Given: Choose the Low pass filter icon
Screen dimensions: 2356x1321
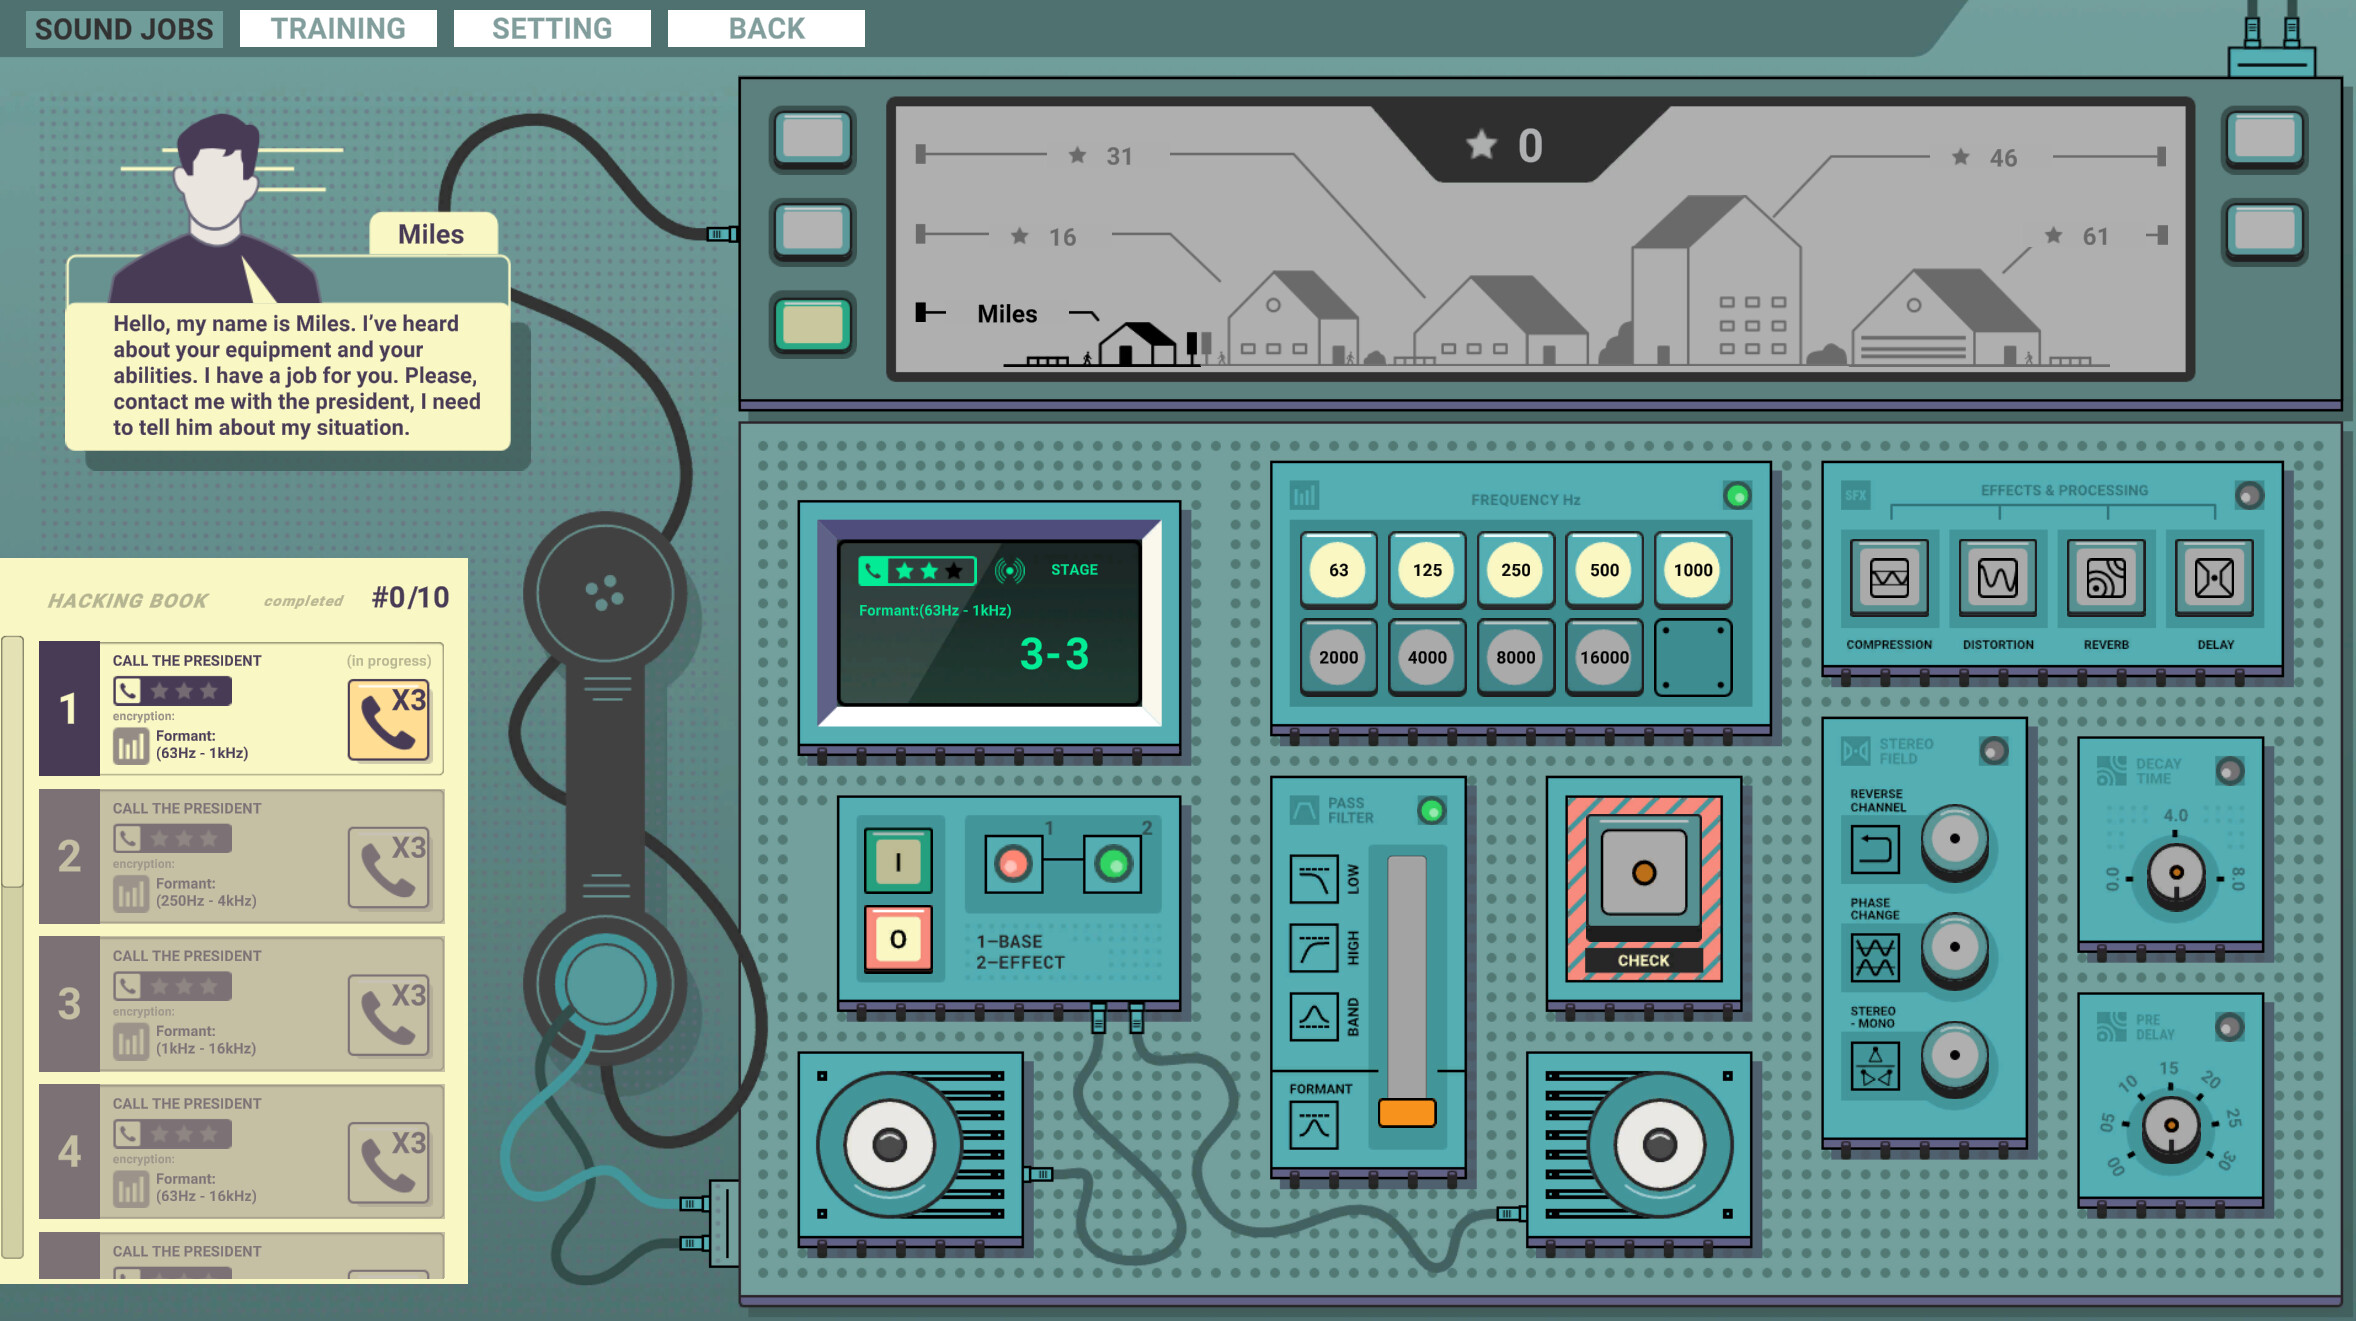Looking at the screenshot, I should click(1314, 880).
